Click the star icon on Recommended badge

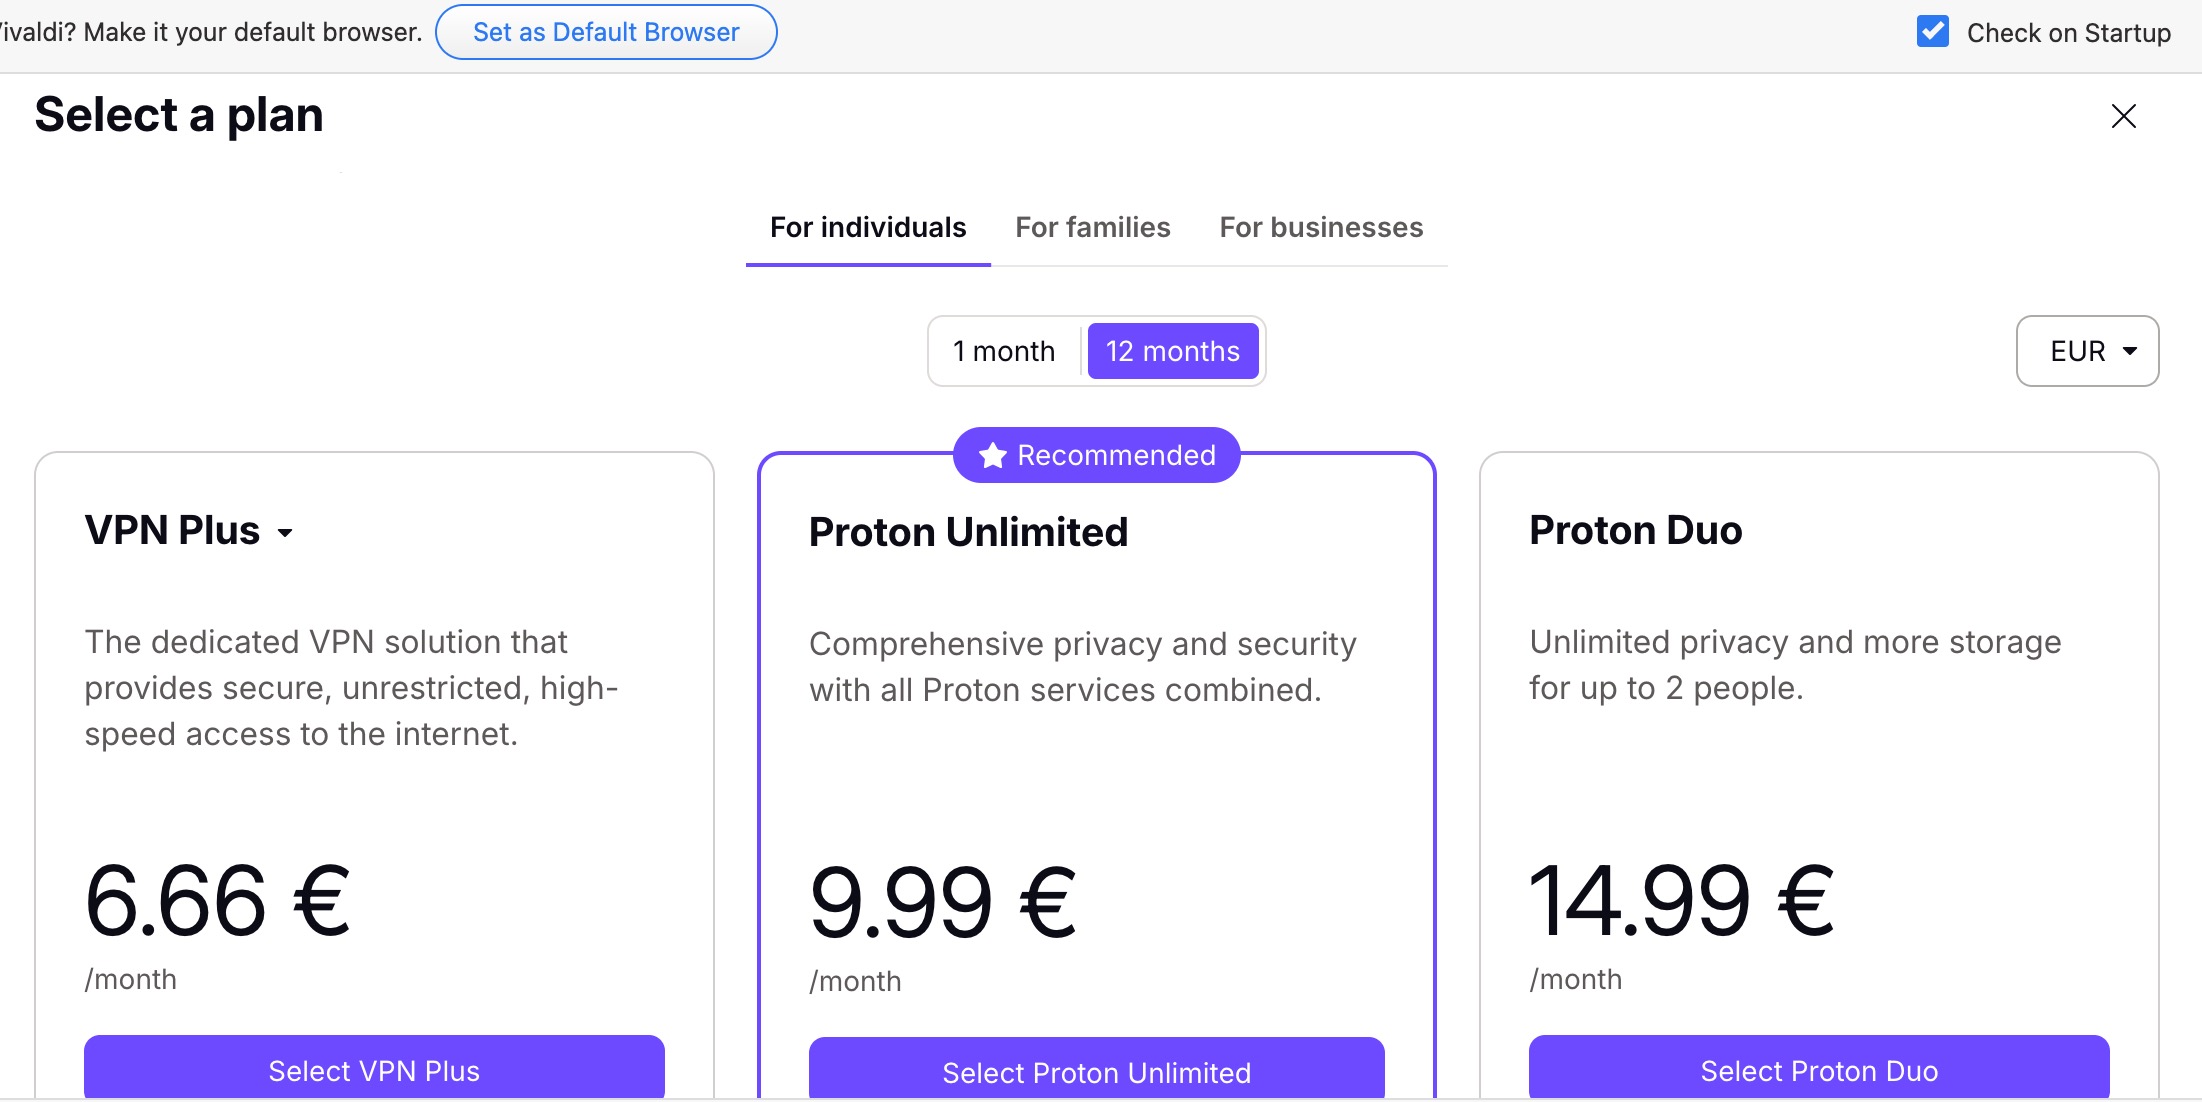click(992, 456)
